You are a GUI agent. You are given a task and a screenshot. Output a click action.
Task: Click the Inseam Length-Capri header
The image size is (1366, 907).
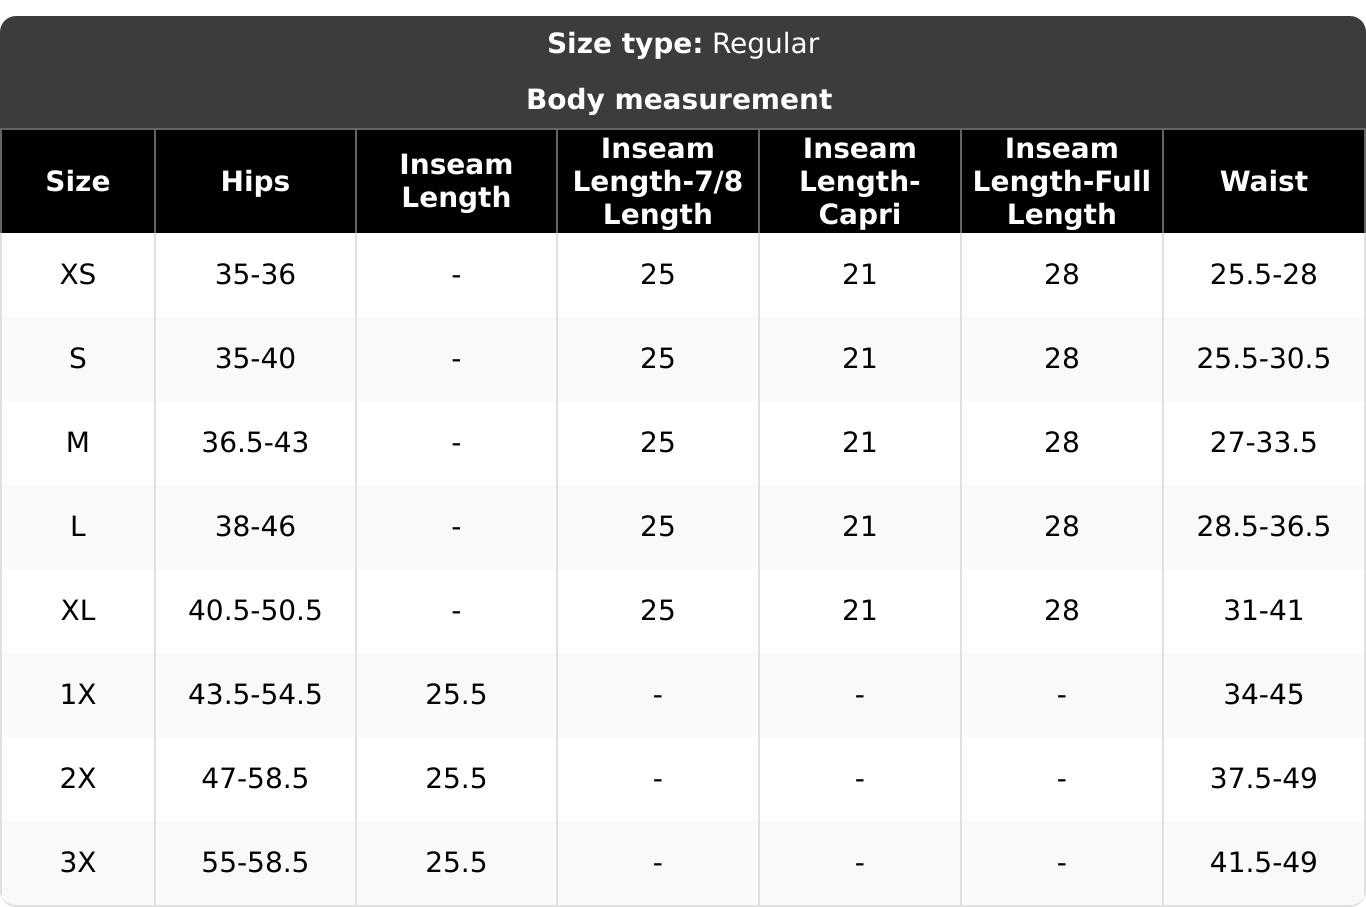coord(860,181)
